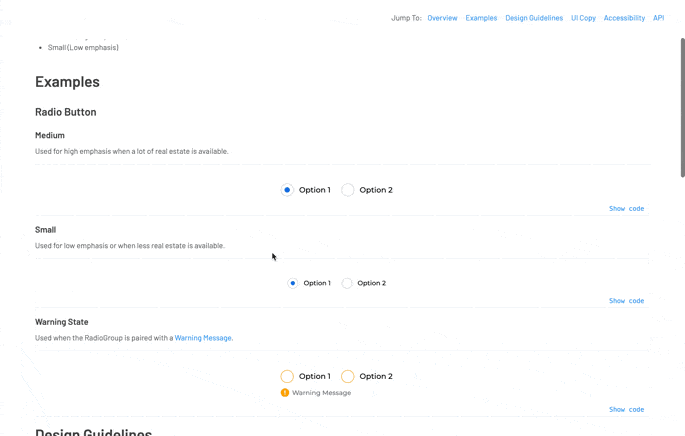Viewport: 685px width, 436px height.
Task: Show code for the Small example
Action: coord(626,301)
